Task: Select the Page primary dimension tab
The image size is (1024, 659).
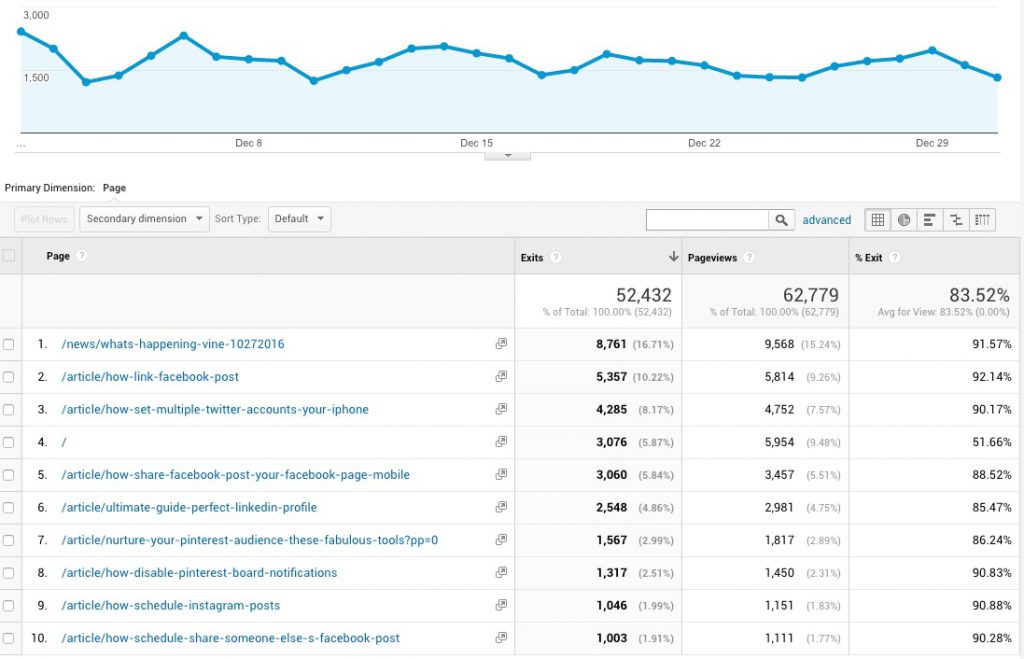Action: [114, 188]
